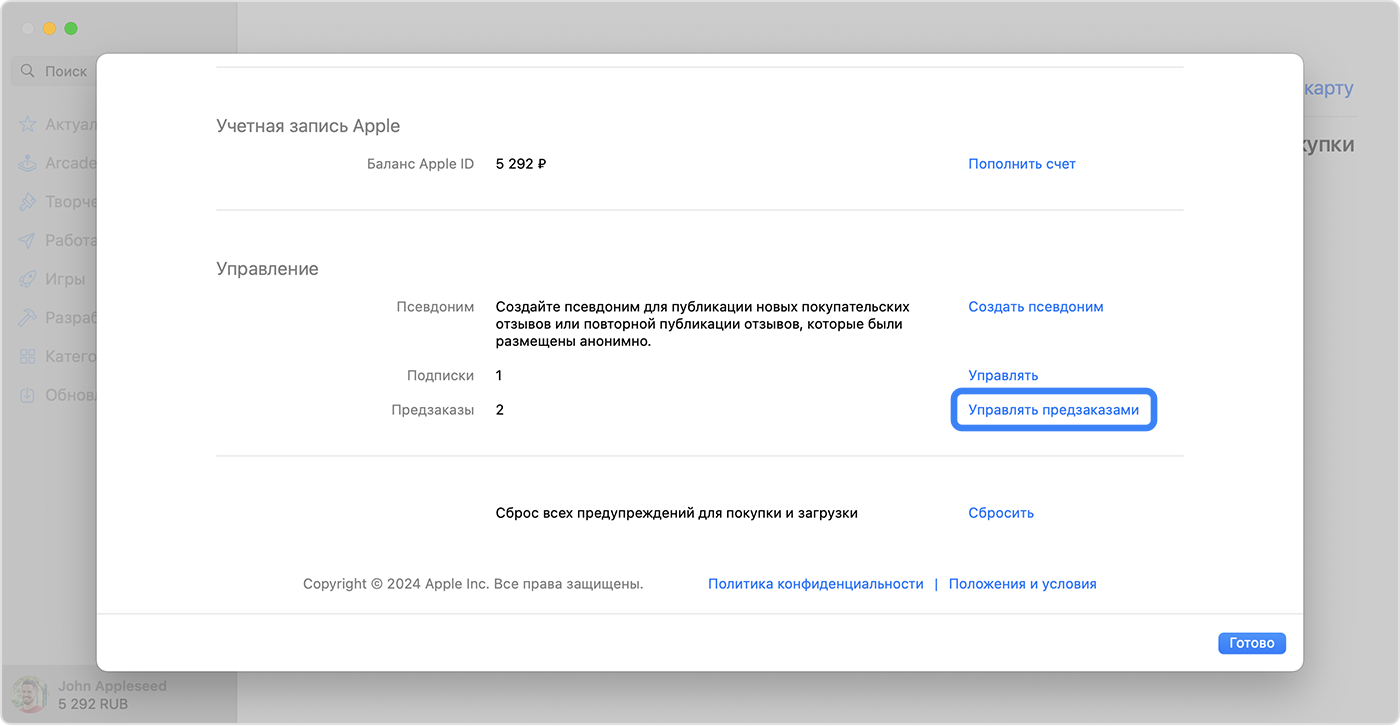The image size is (1400, 726).
Task: Select the Категории grid icon in sidebar
Action: [28, 357]
